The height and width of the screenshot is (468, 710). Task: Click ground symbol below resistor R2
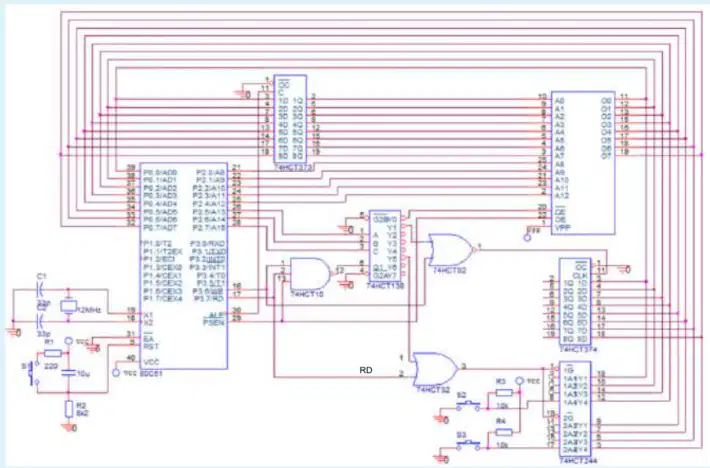pos(71,427)
